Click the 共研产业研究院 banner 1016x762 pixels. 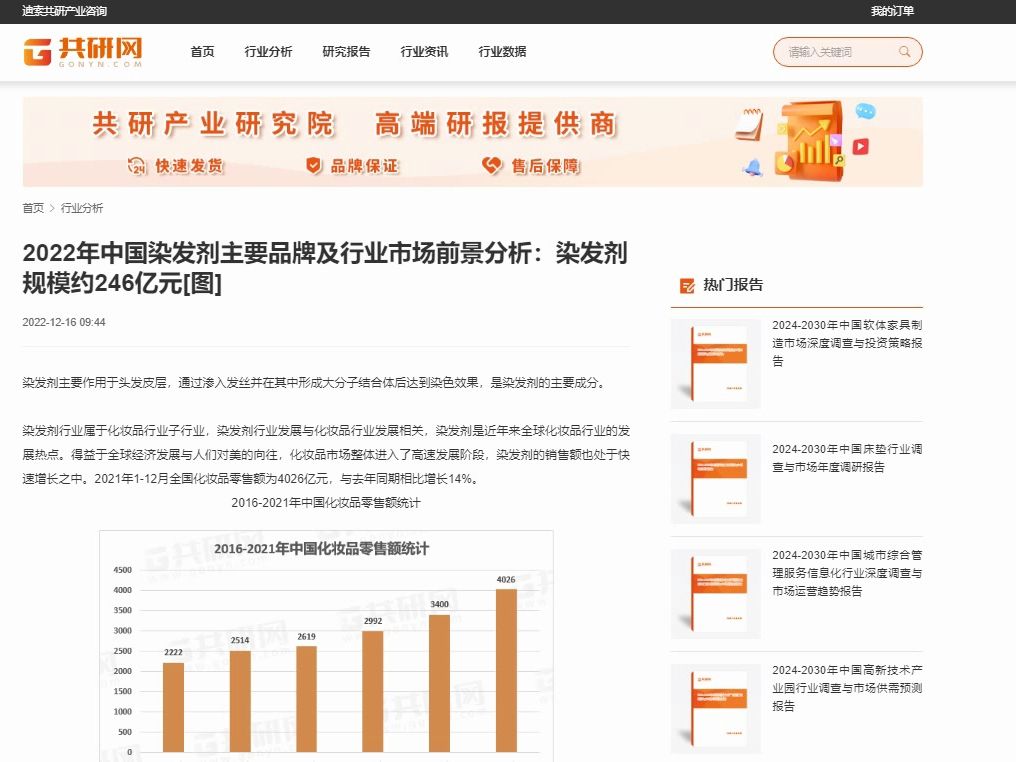pos(472,142)
